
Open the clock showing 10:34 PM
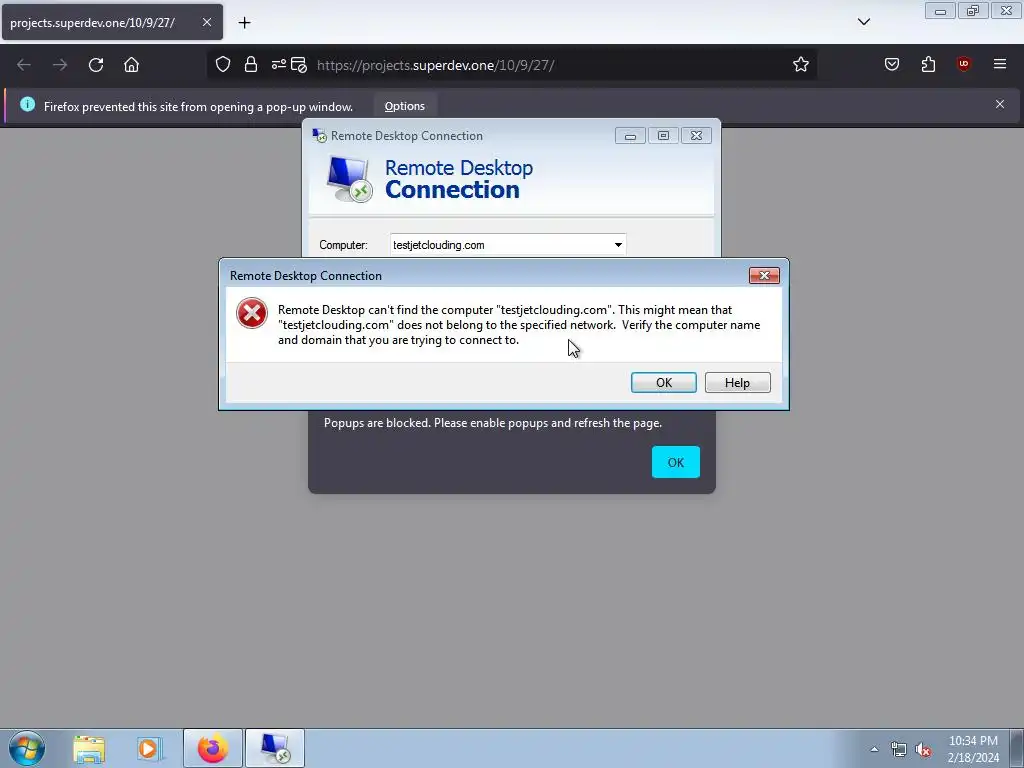973,749
